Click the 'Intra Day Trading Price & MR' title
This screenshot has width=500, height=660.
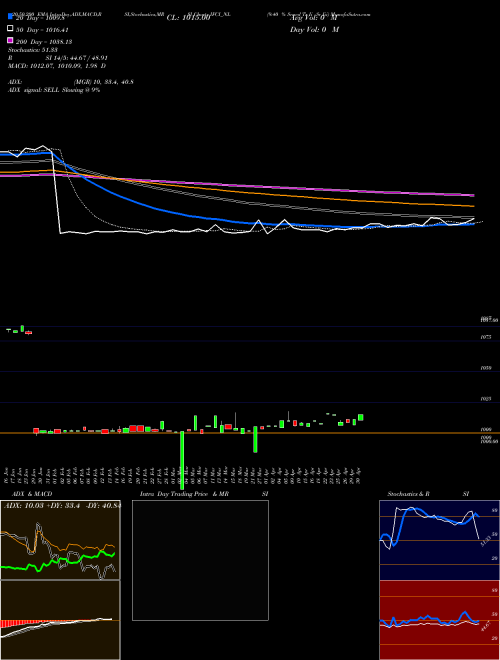pos(184,494)
